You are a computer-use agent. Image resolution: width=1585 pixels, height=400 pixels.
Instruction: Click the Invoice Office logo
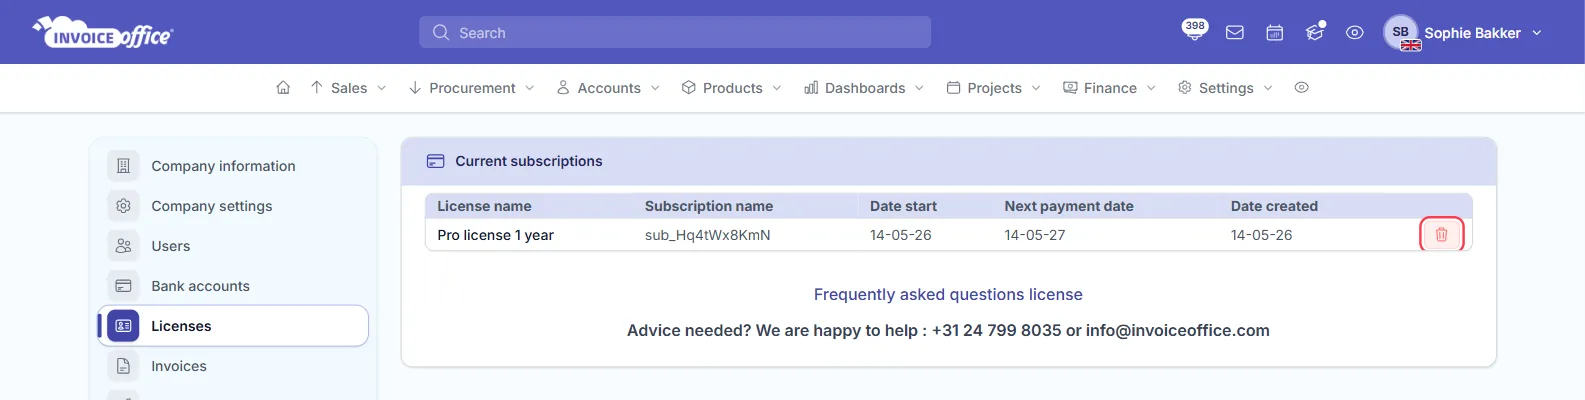[103, 32]
